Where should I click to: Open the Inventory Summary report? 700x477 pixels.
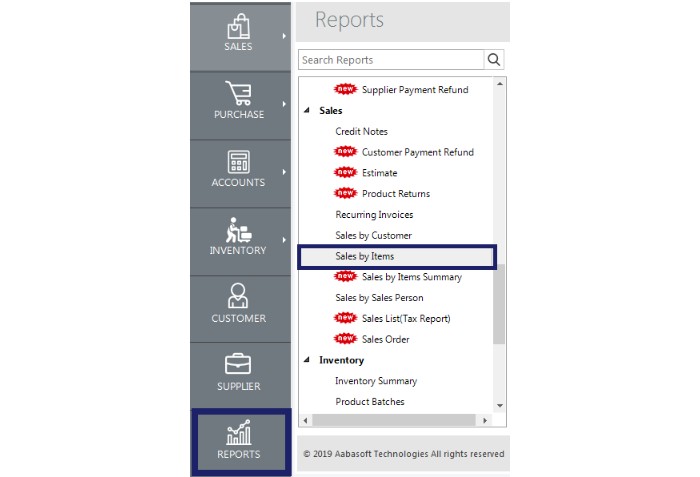(x=376, y=381)
